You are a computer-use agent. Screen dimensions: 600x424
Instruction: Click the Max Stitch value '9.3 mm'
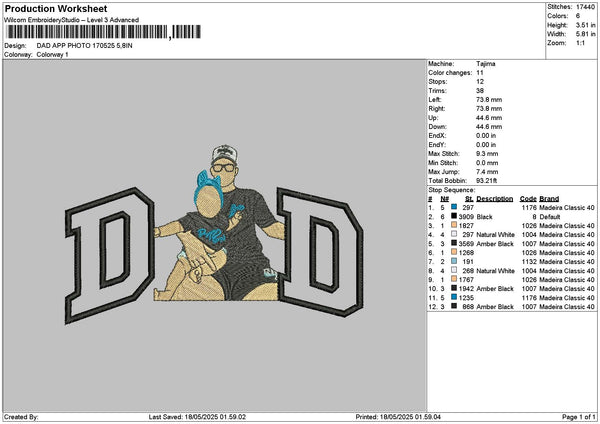pyautogui.click(x=487, y=154)
